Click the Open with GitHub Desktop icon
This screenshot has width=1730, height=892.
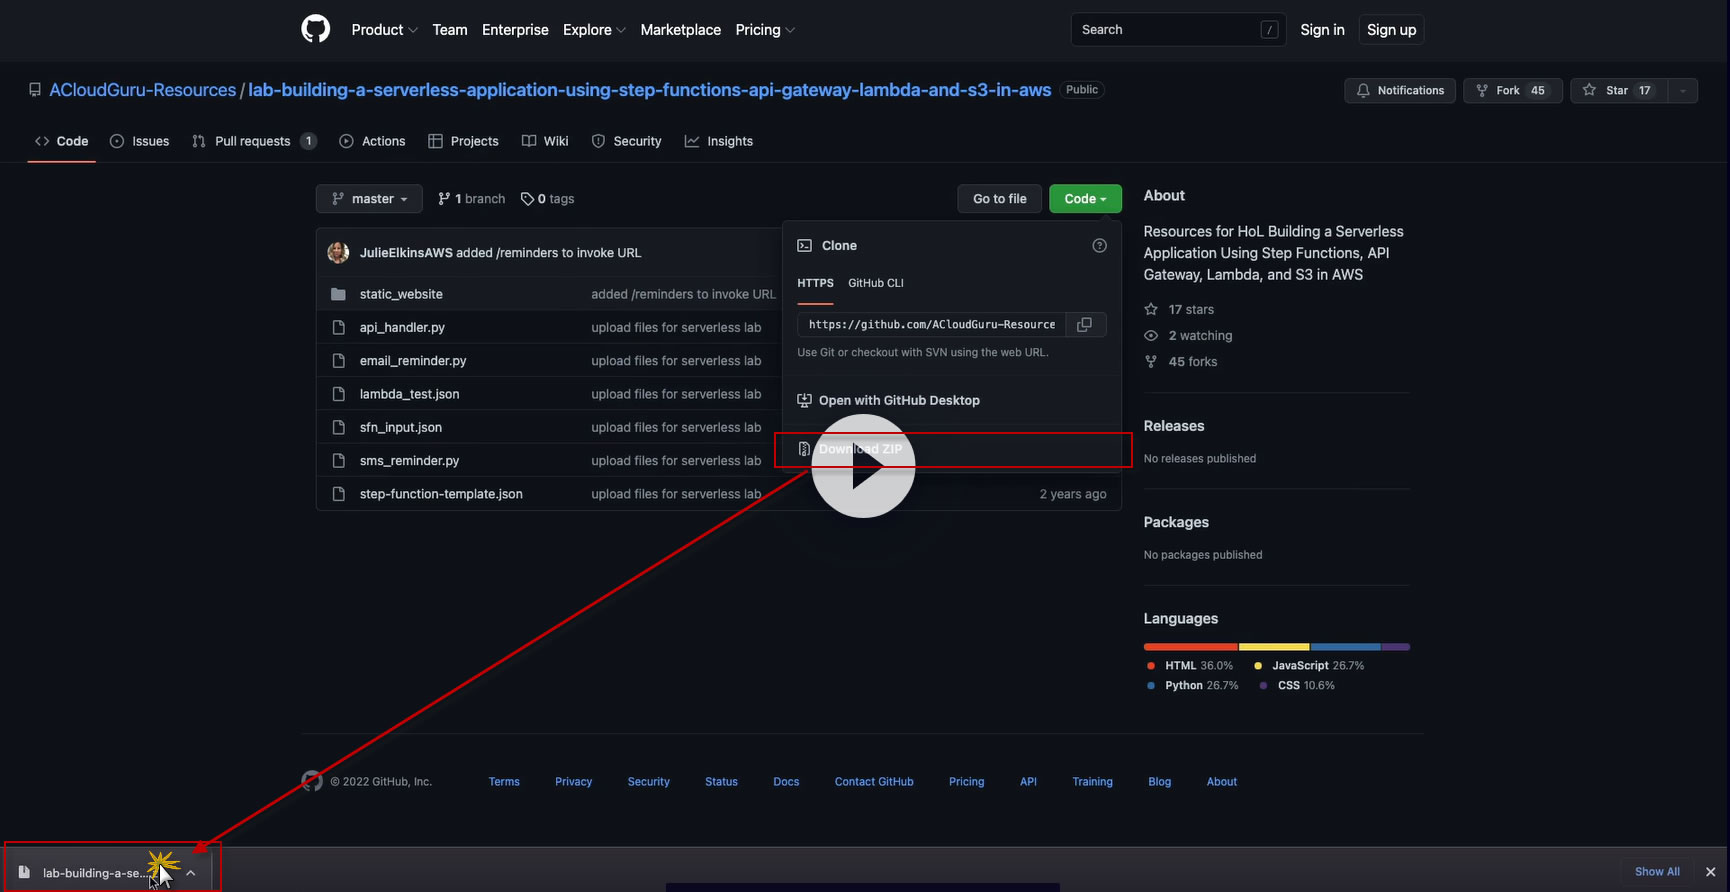point(804,400)
